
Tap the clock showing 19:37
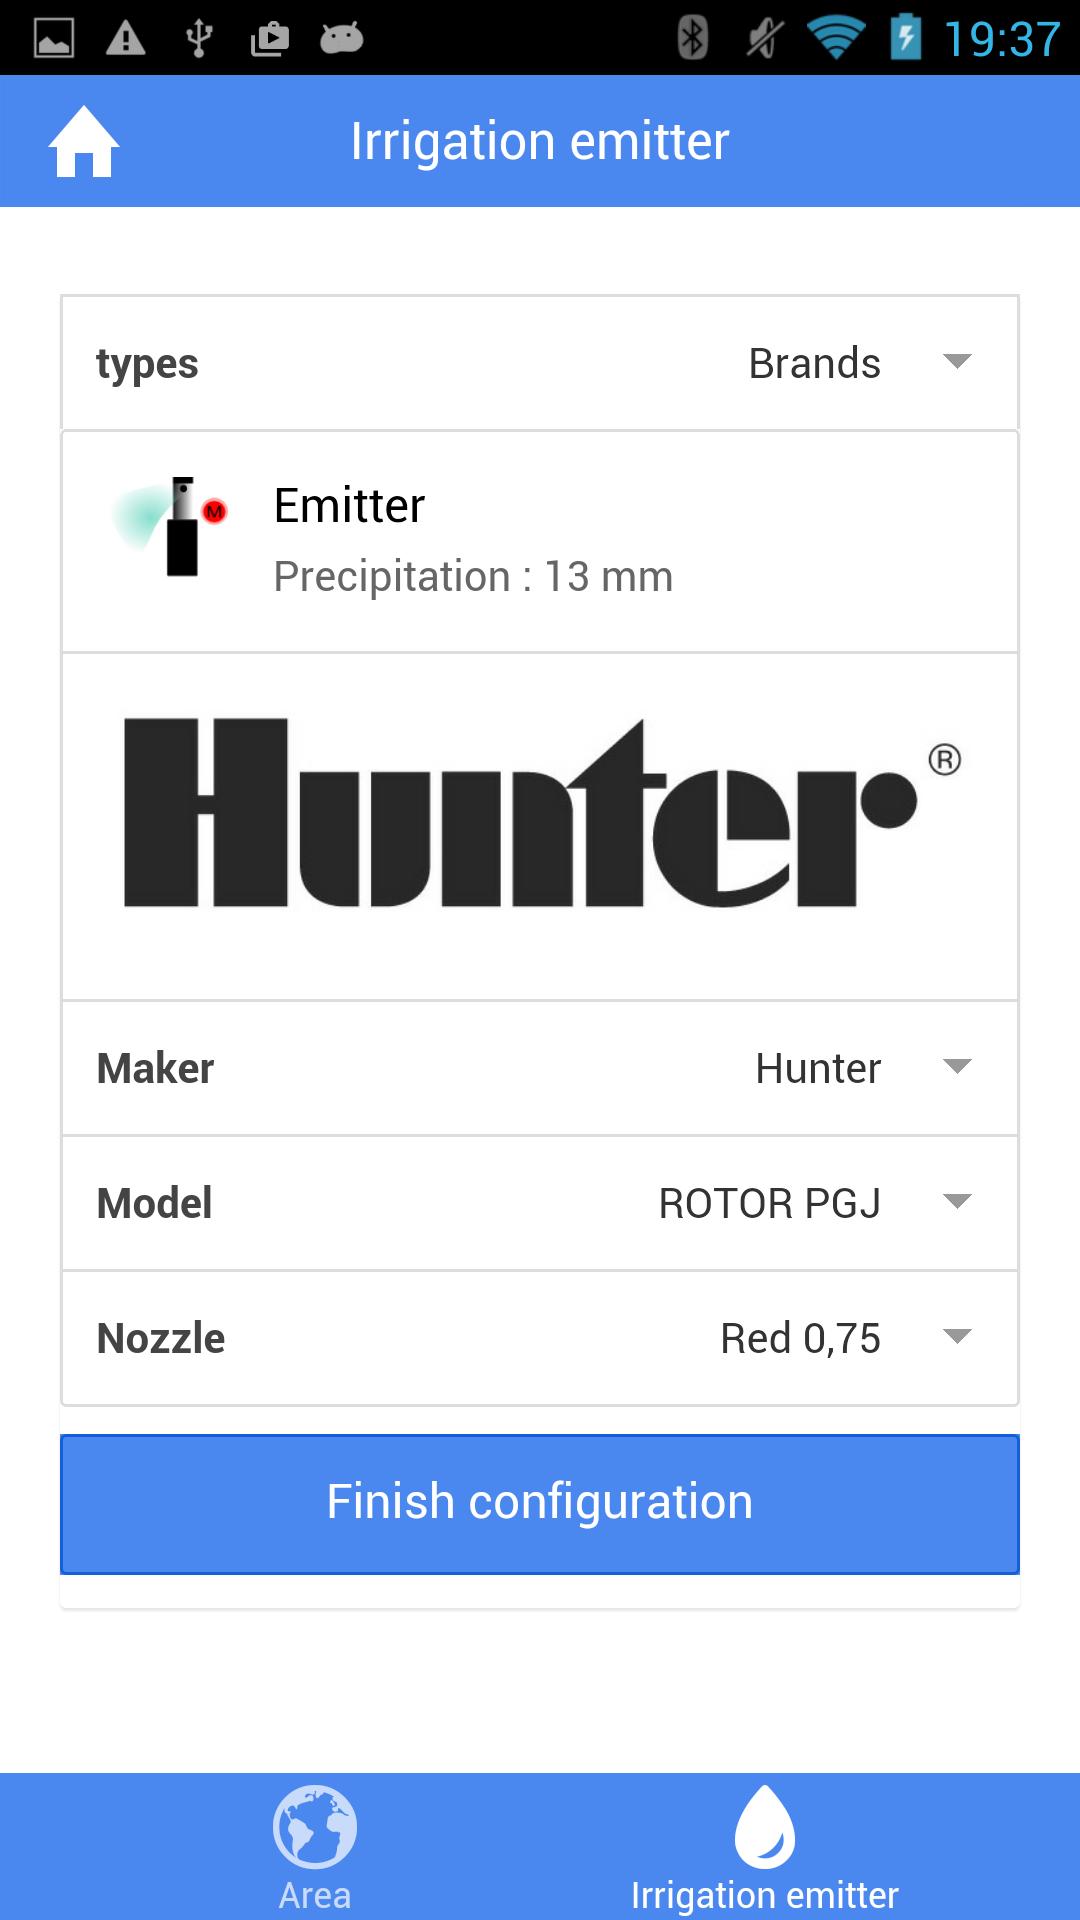click(1002, 38)
